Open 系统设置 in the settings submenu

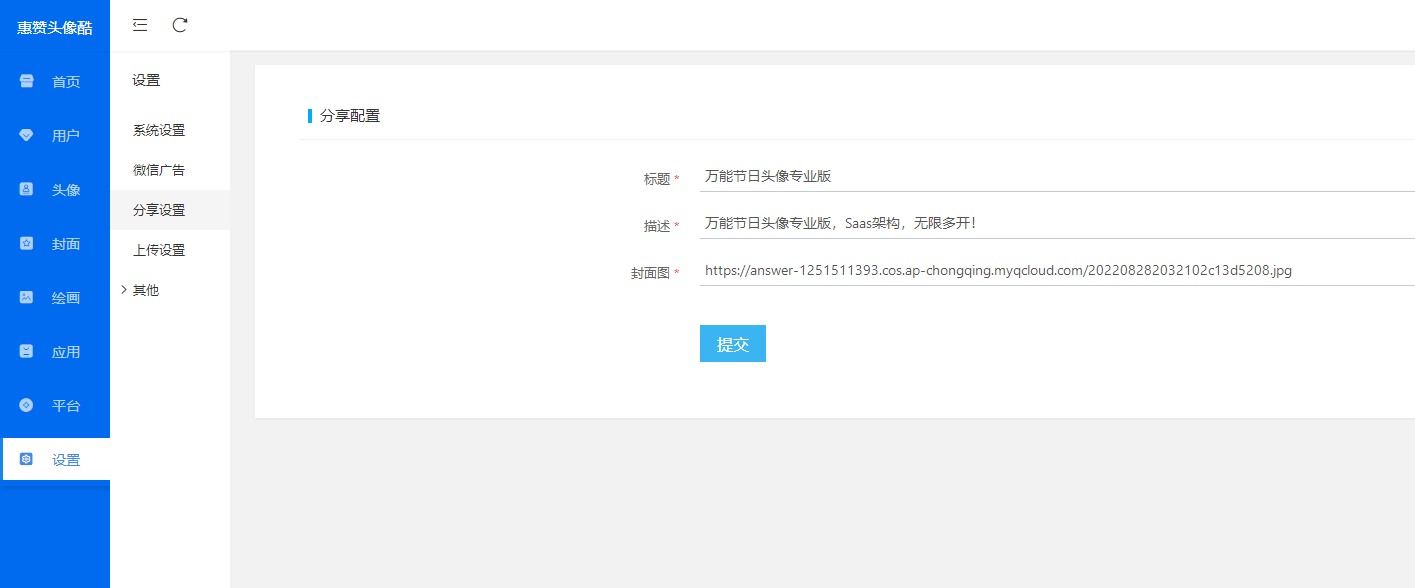[x=170, y=130]
